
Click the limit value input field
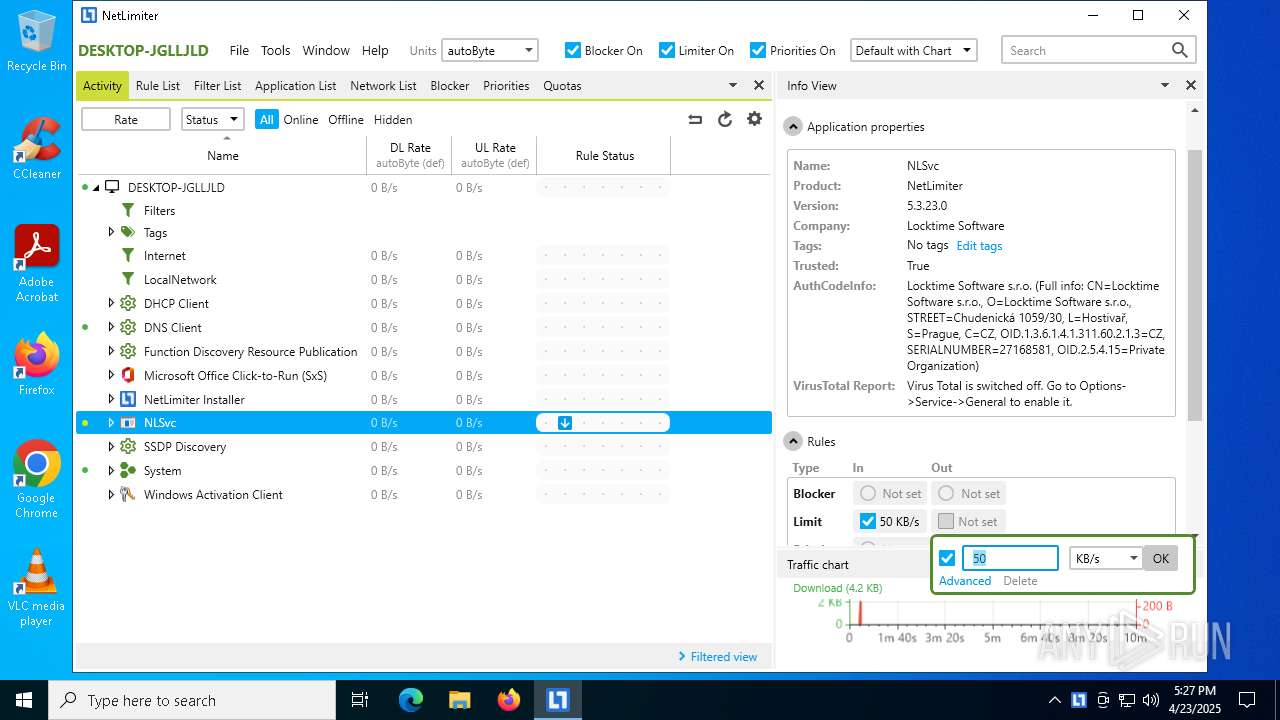(1010, 558)
